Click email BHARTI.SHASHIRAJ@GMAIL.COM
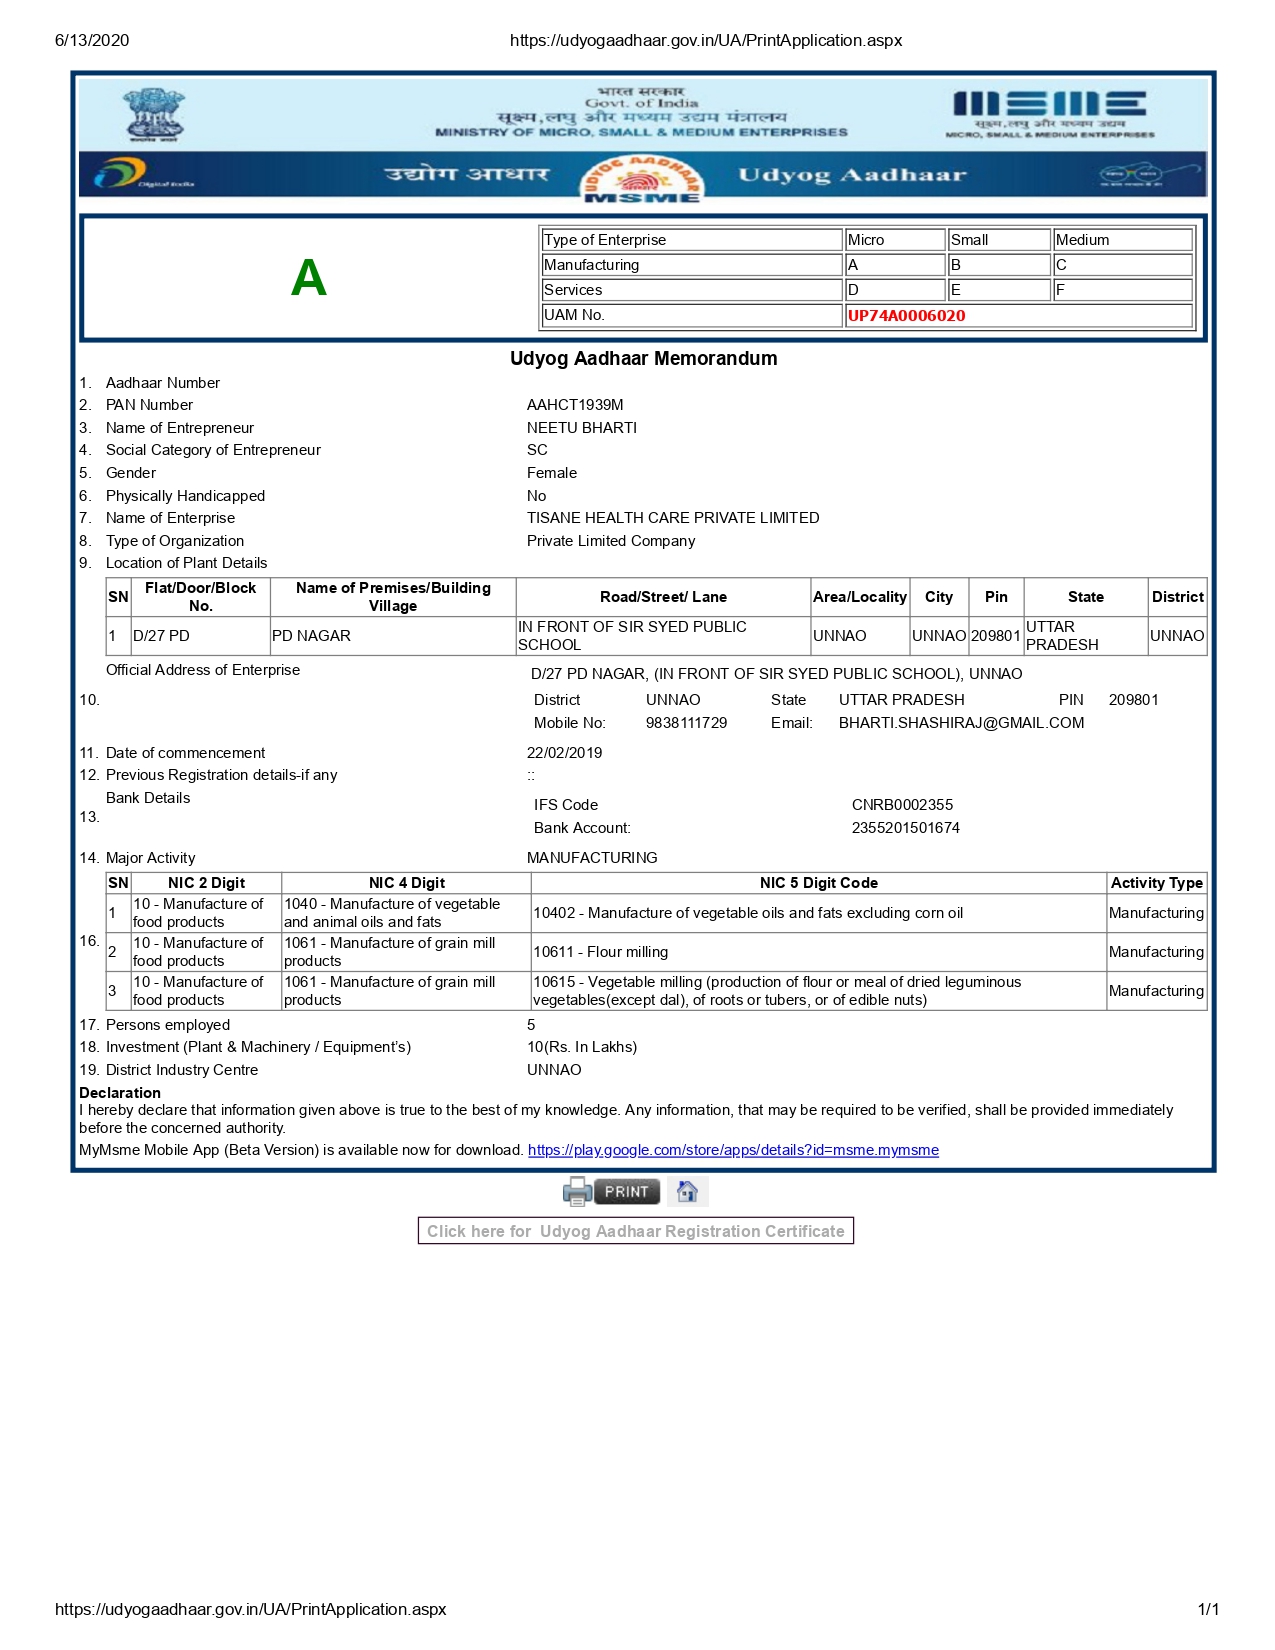1275x1650 pixels. [x=961, y=723]
